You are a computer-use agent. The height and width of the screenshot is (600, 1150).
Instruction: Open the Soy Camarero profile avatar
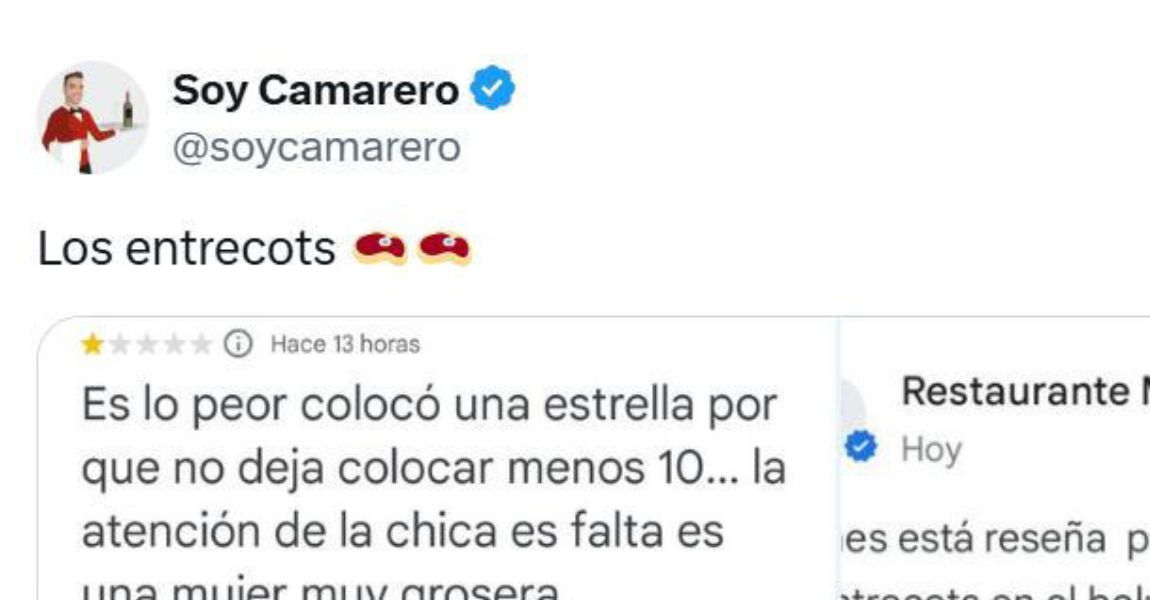92,117
